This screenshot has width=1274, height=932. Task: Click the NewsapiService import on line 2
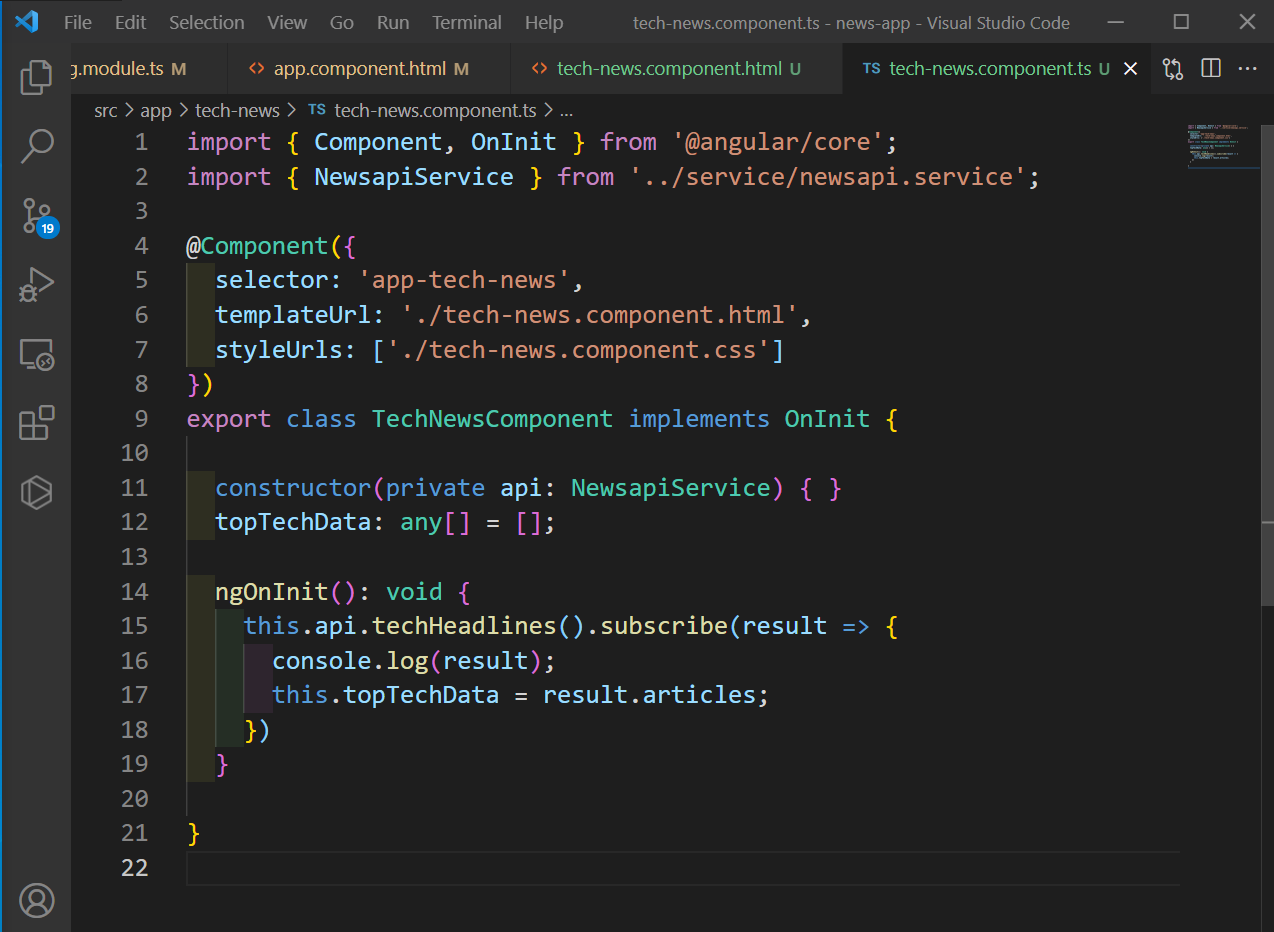[414, 177]
